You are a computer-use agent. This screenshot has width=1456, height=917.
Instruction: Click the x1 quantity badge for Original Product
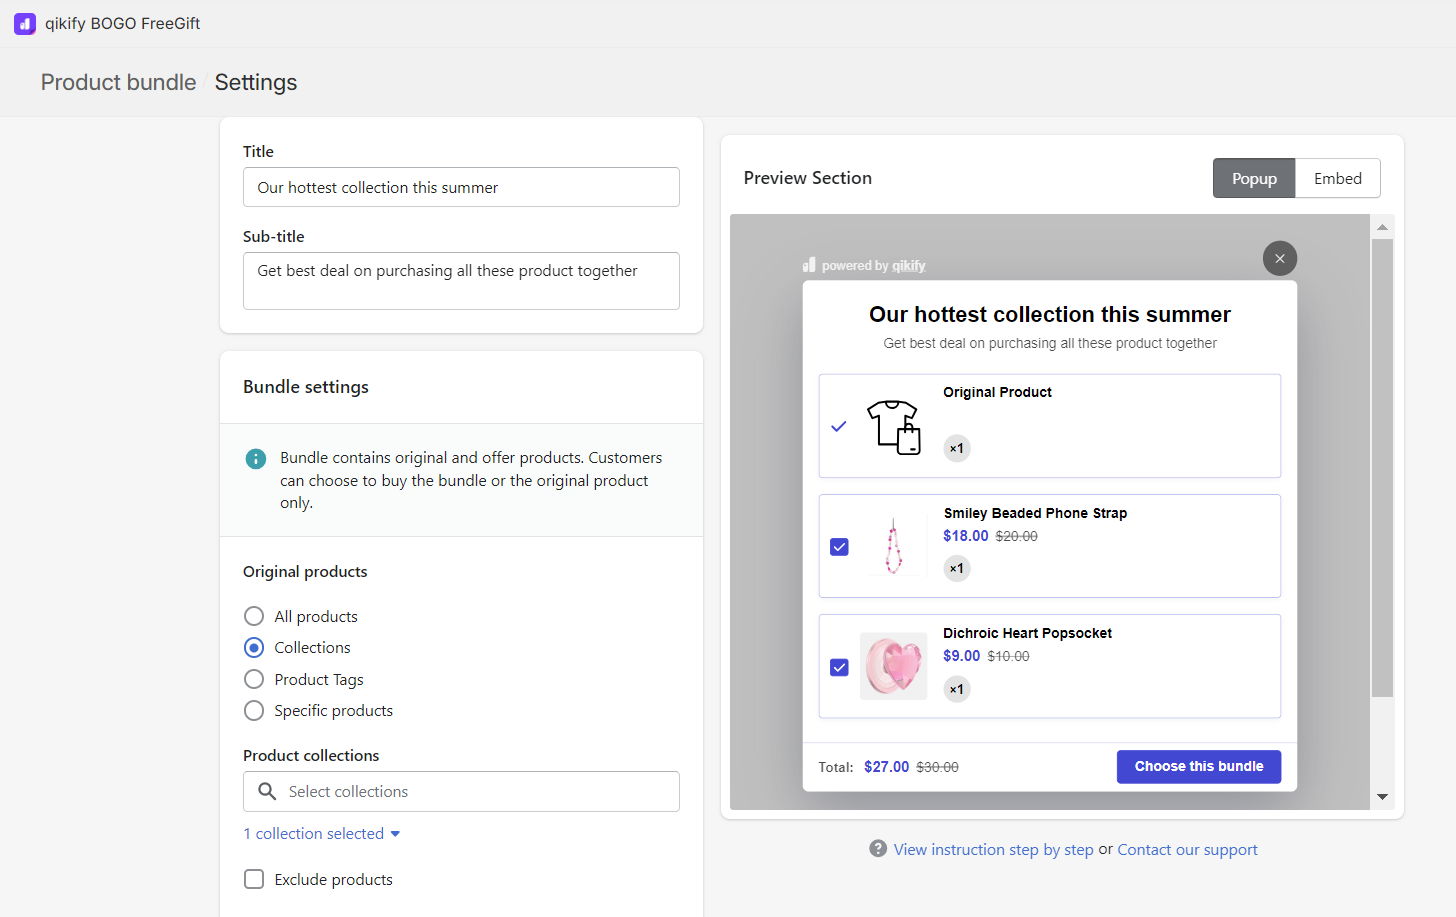coord(957,448)
